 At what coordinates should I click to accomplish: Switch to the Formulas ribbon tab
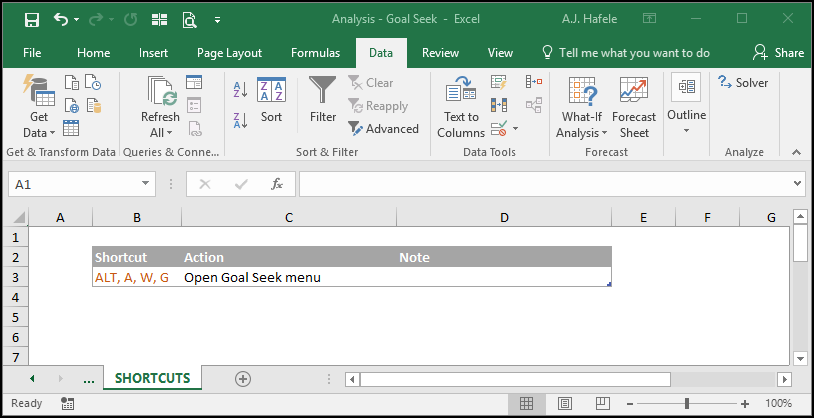pyautogui.click(x=316, y=53)
